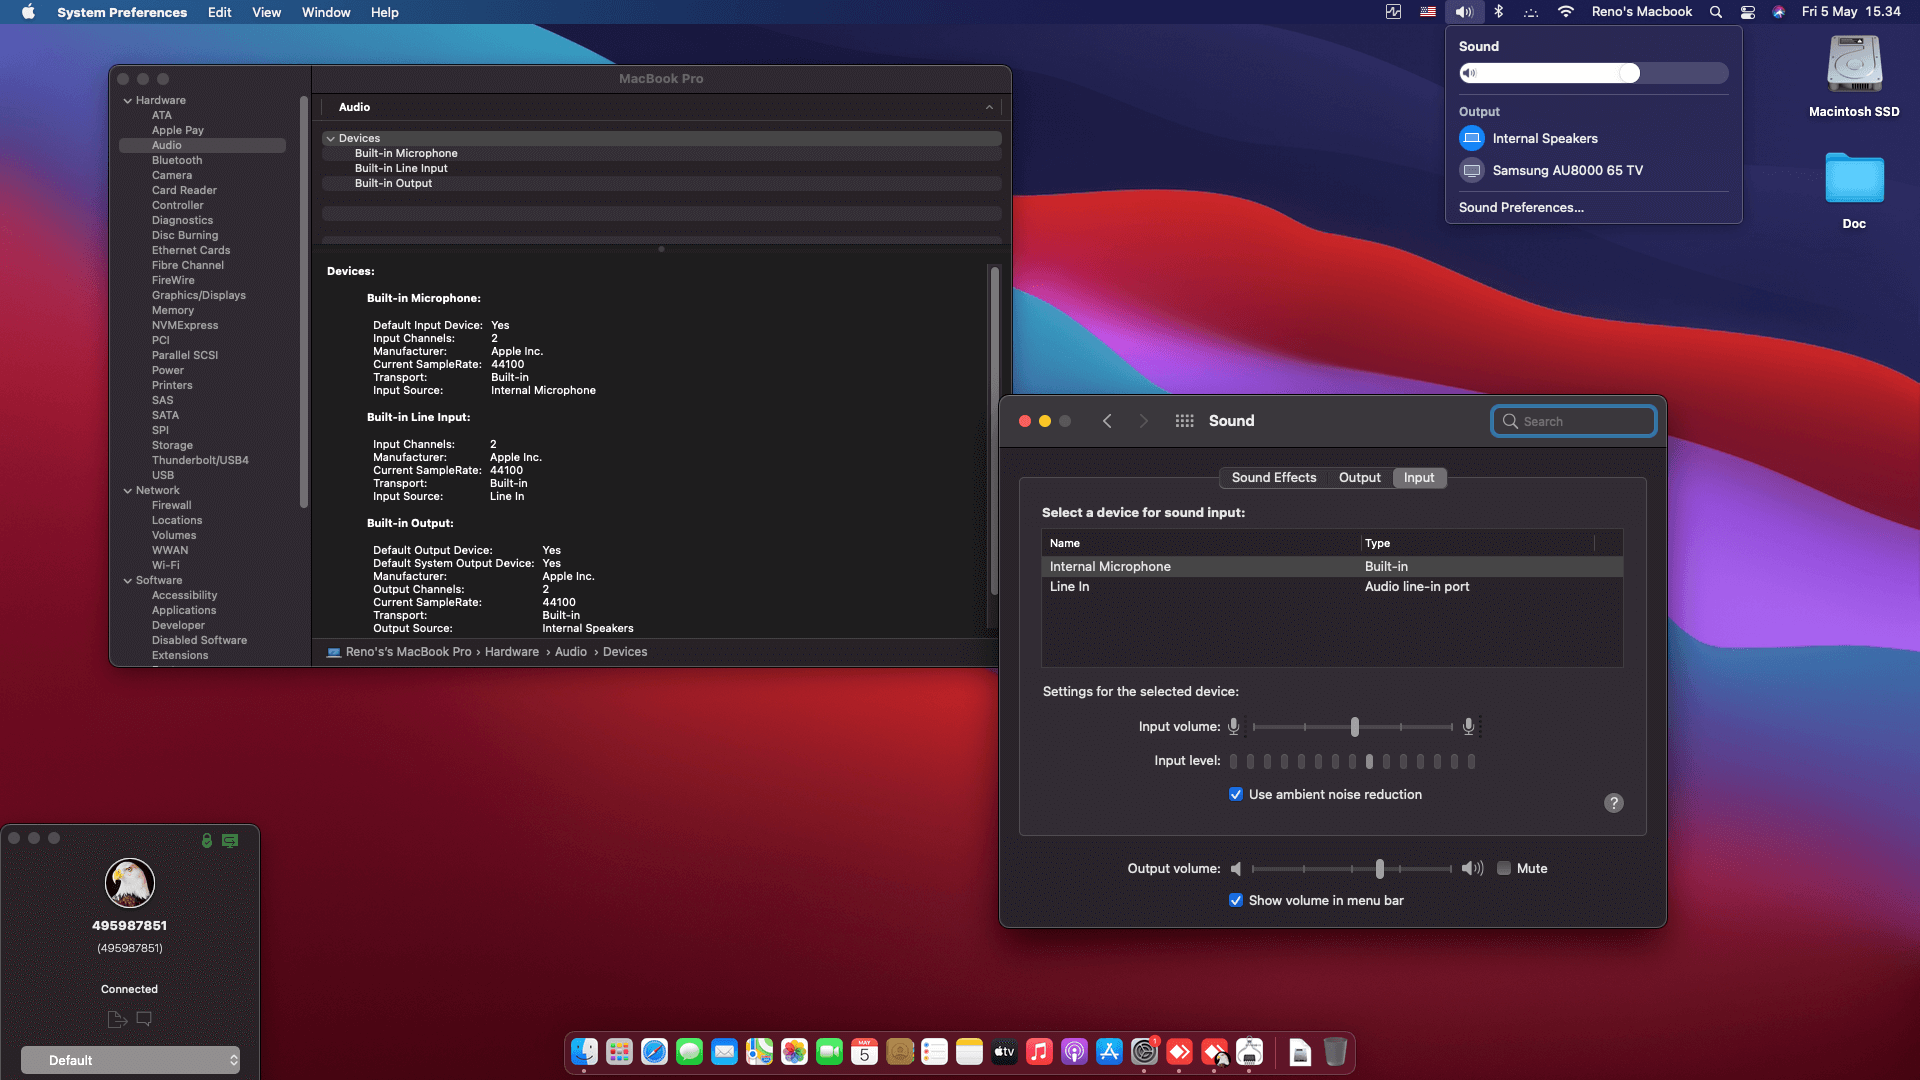The height and width of the screenshot is (1080, 1920).
Task: Enable the Mute checkbox for output volume
Action: (x=1501, y=868)
